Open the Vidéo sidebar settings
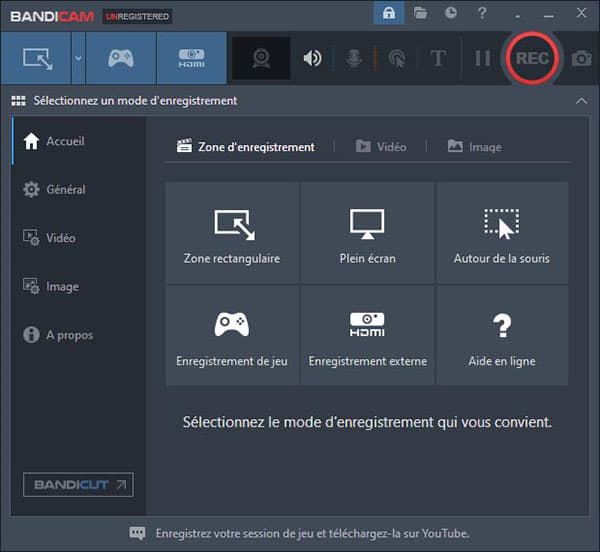The height and width of the screenshot is (552, 600). click(78, 238)
